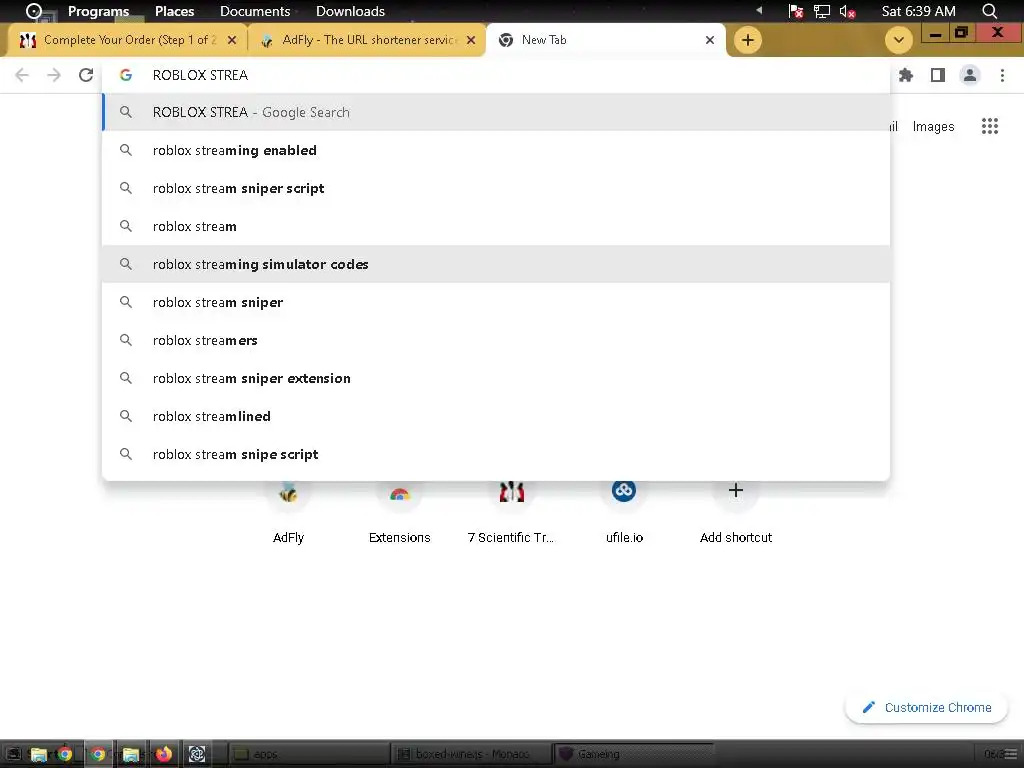Viewport: 1024px width, 768px height.
Task: Select 'roblox streaming simulator codes' suggestion
Action: point(496,264)
